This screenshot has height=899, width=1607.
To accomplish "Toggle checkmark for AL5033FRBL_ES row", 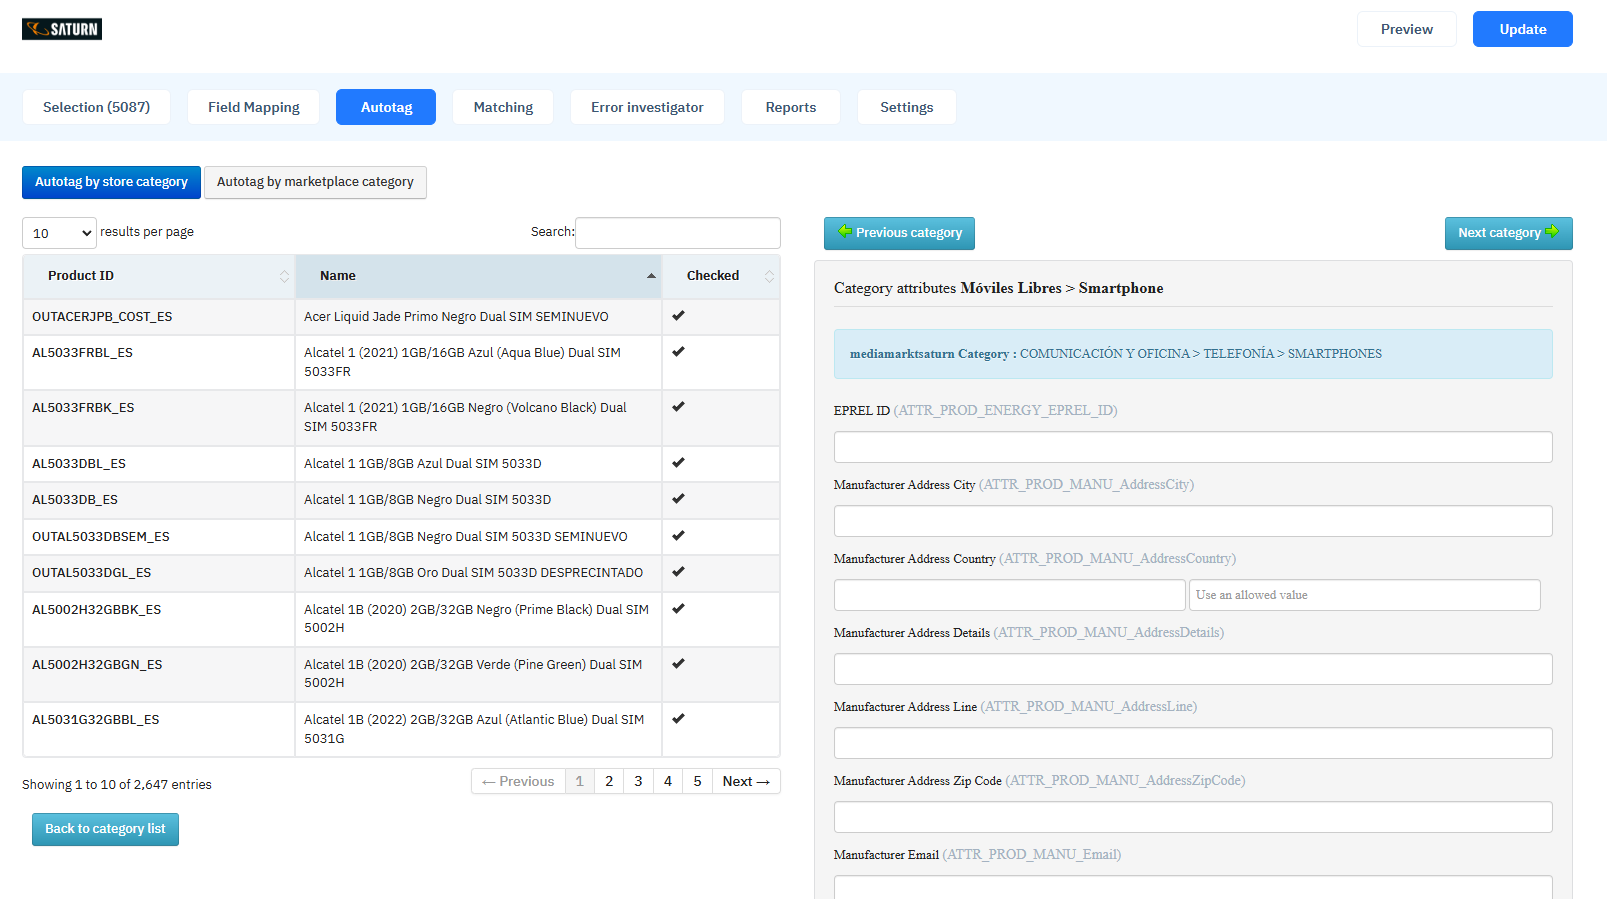I will (678, 352).
